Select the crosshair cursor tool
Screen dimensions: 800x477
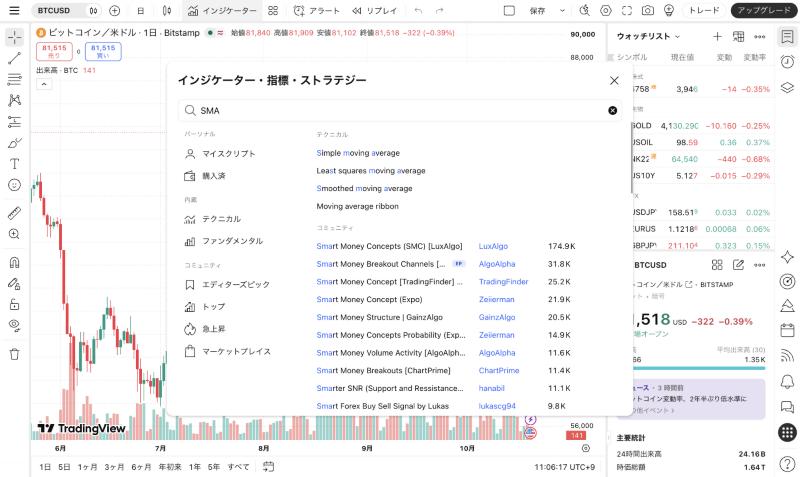[x=14, y=37]
